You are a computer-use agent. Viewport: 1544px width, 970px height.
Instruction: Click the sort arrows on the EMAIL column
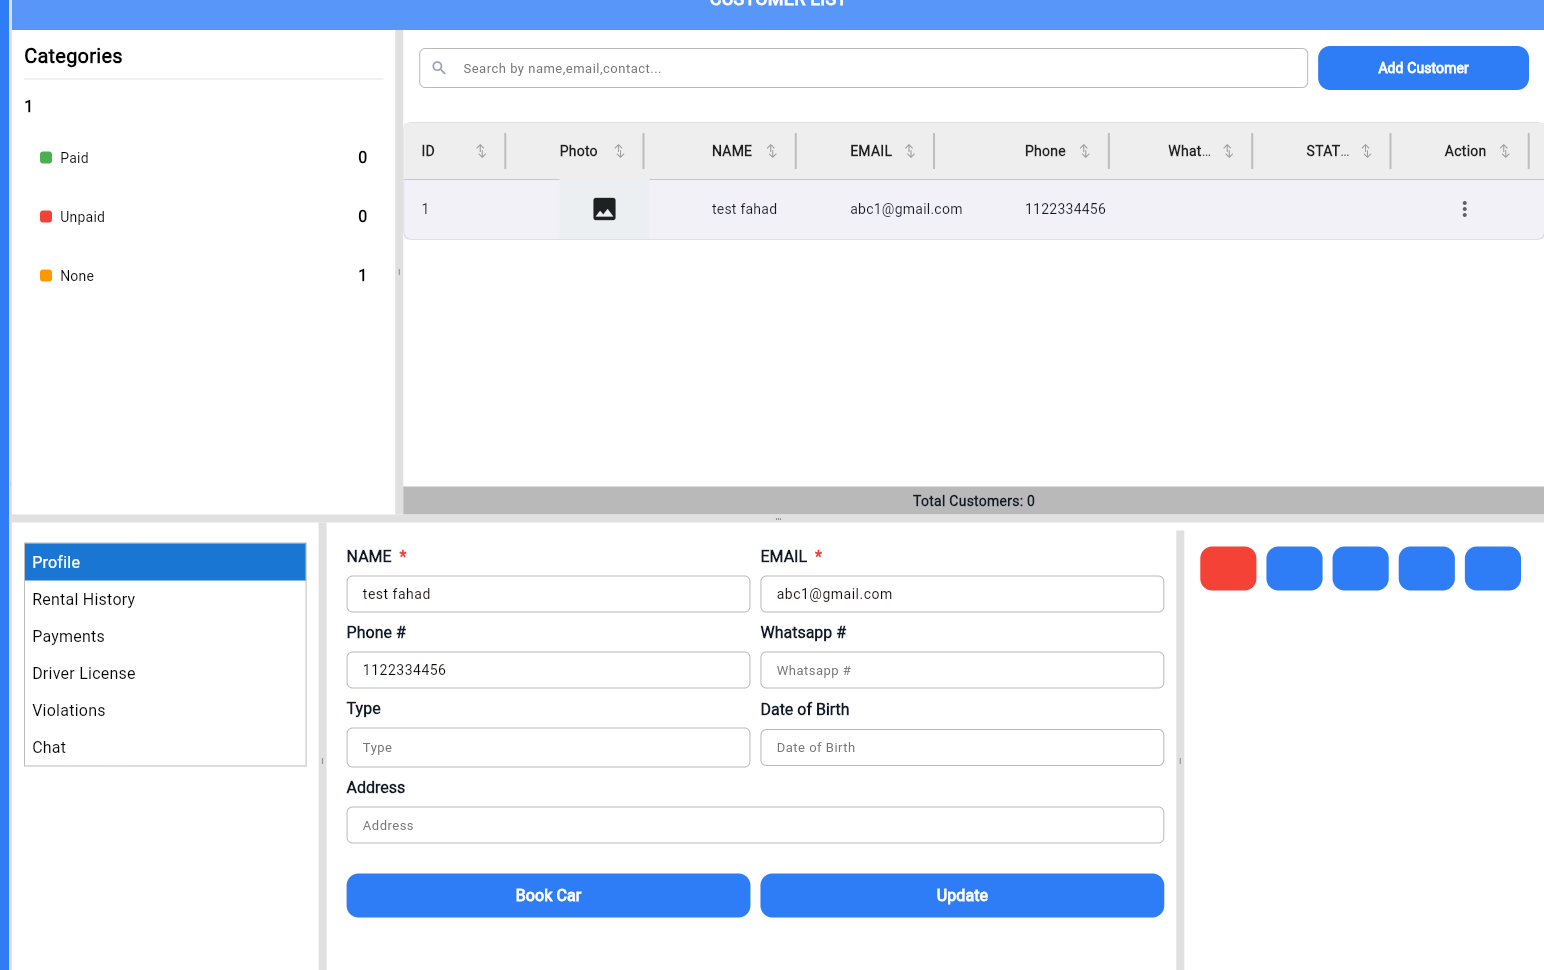coord(909,151)
